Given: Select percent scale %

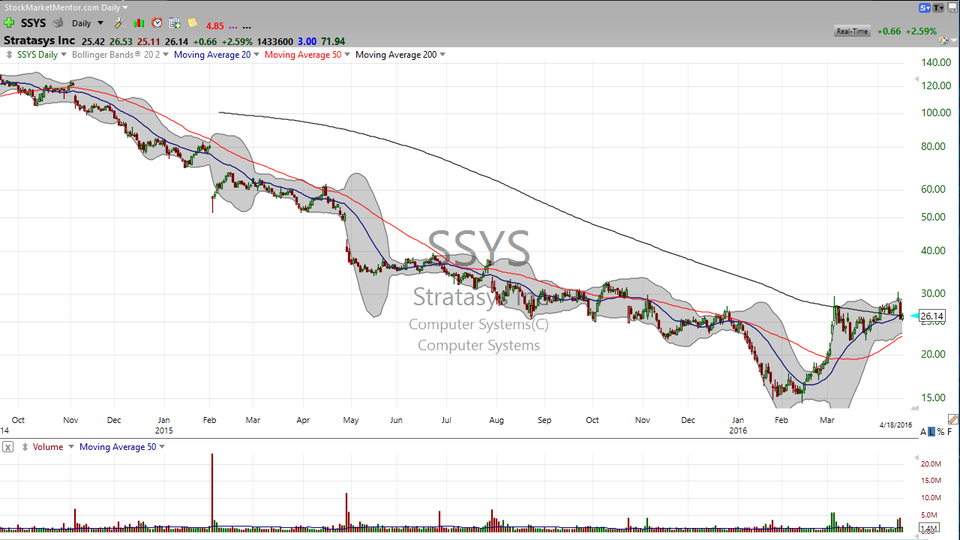Looking at the screenshot, I should (x=940, y=432).
